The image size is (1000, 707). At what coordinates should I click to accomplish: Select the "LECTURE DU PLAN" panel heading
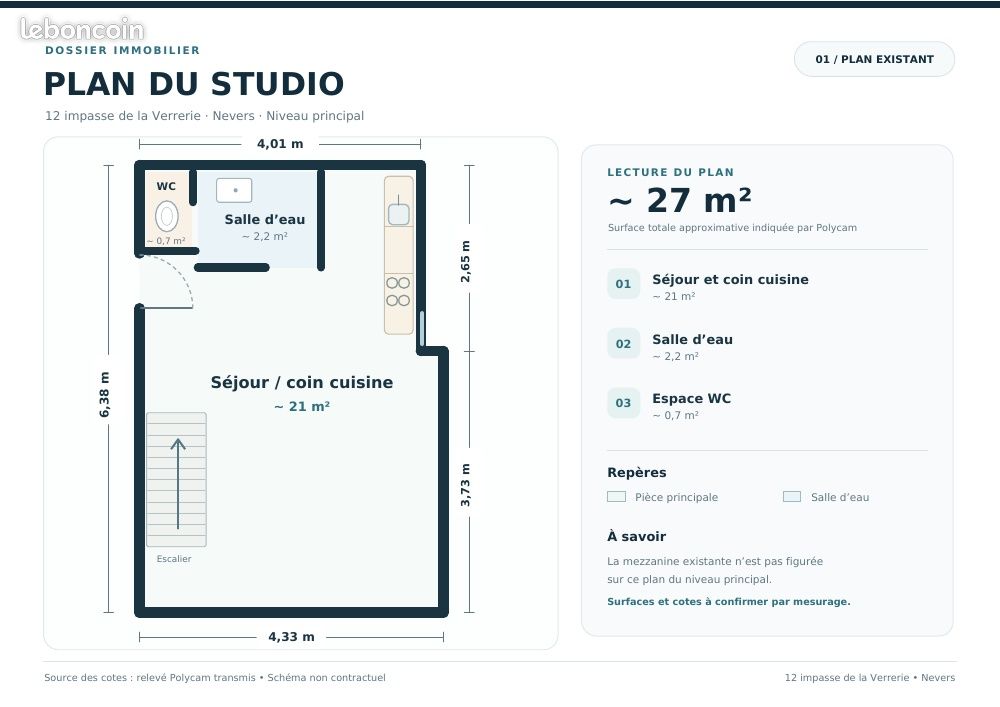[670, 172]
